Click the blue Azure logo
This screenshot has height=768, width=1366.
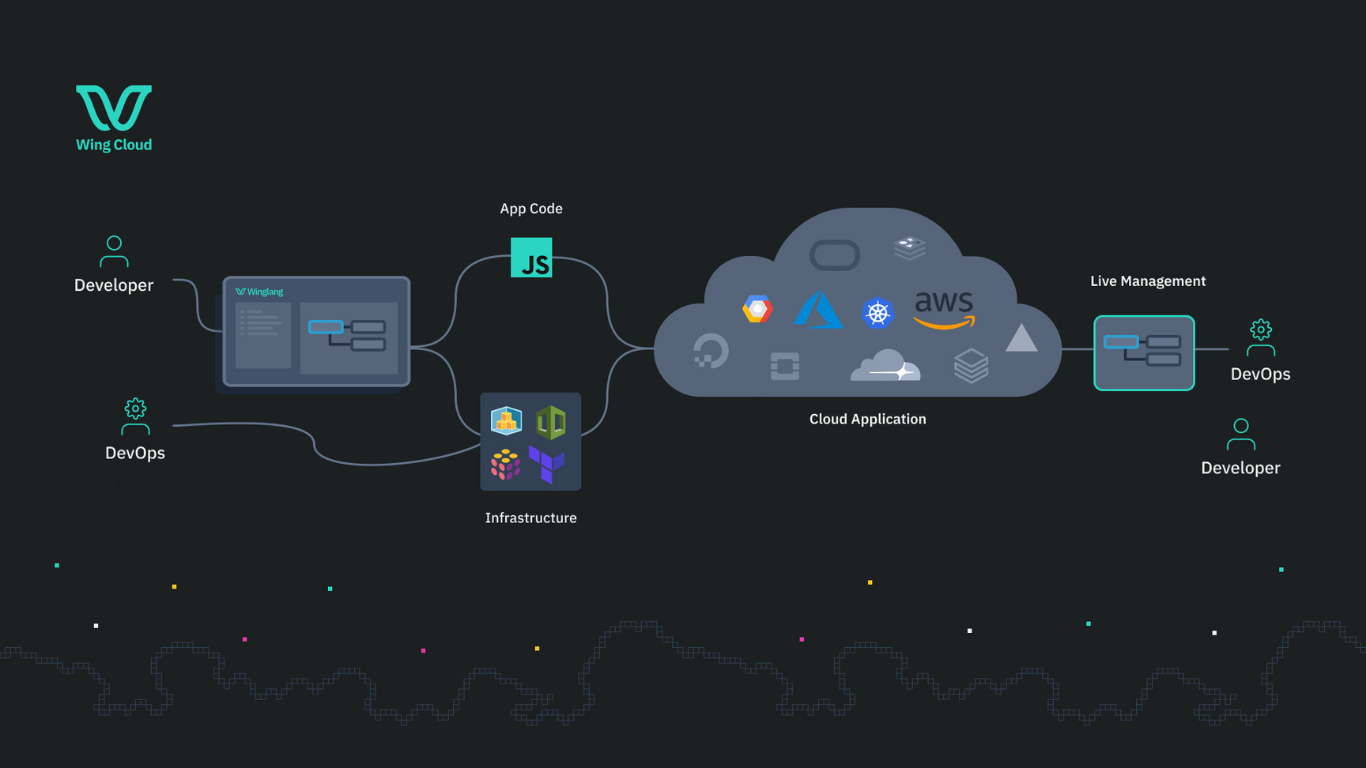[818, 310]
